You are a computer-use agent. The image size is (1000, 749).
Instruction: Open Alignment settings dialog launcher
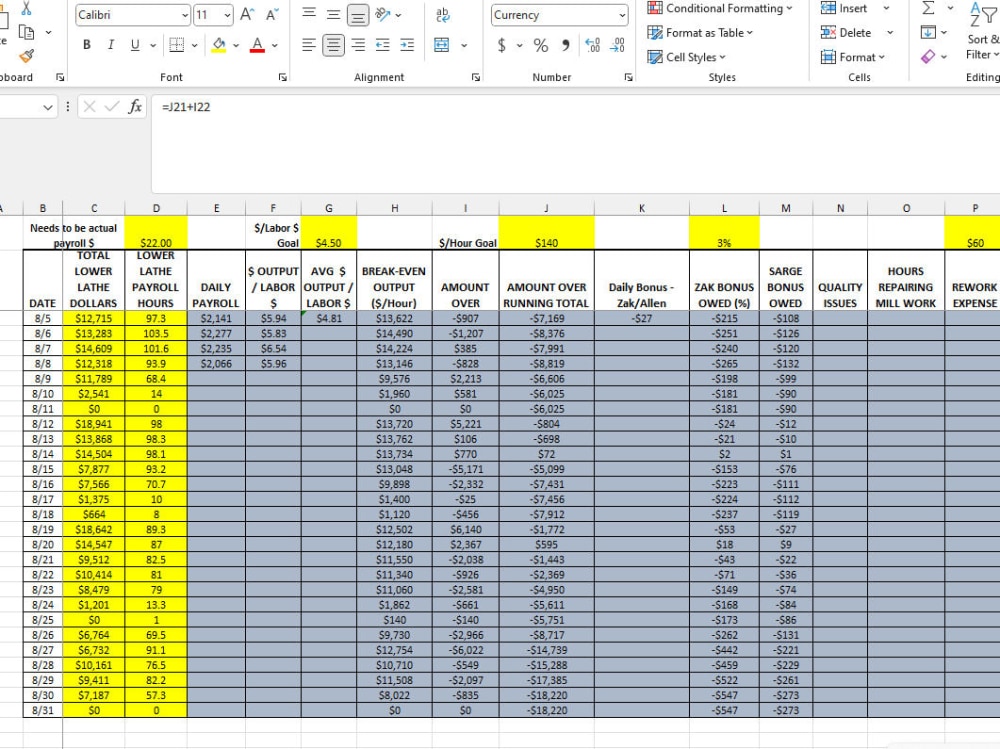(x=476, y=77)
